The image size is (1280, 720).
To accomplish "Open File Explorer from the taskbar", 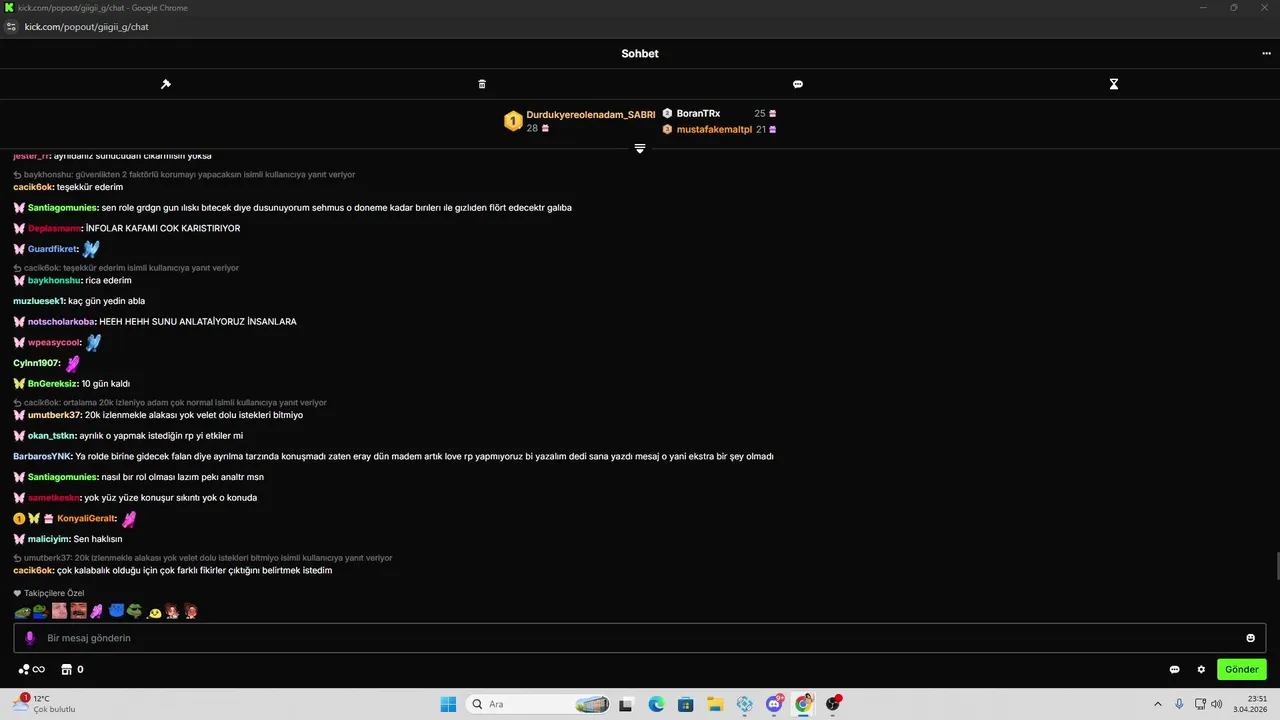I will (715, 704).
